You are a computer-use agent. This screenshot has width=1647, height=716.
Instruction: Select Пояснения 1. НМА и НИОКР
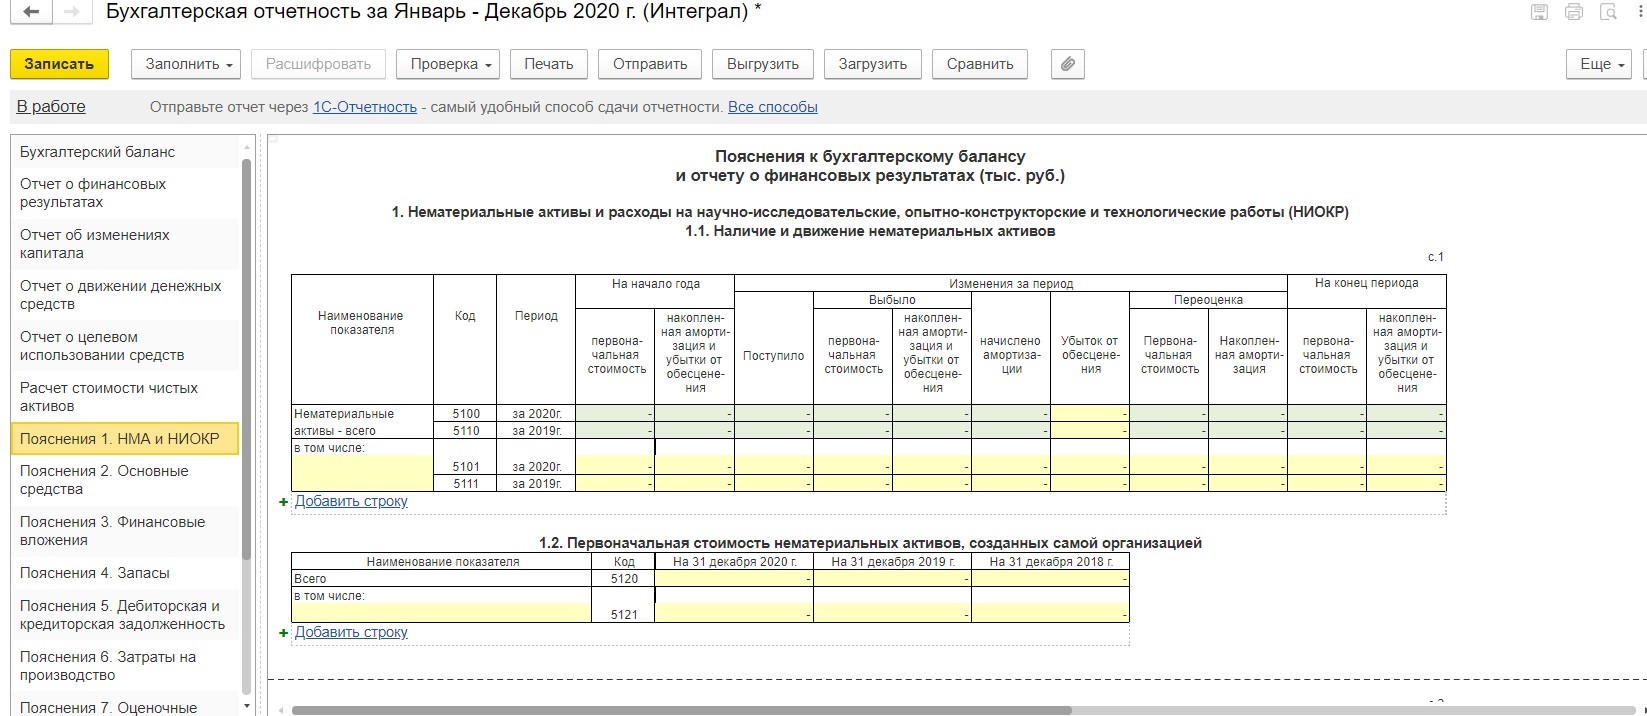pos(125,439)
